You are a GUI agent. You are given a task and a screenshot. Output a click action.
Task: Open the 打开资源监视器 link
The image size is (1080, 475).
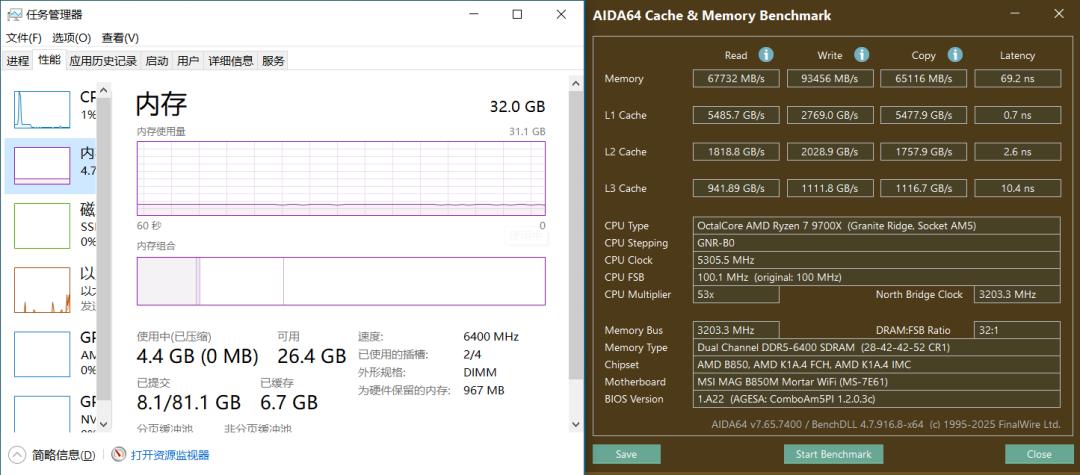pyautogui.click(x=170, y=455)
